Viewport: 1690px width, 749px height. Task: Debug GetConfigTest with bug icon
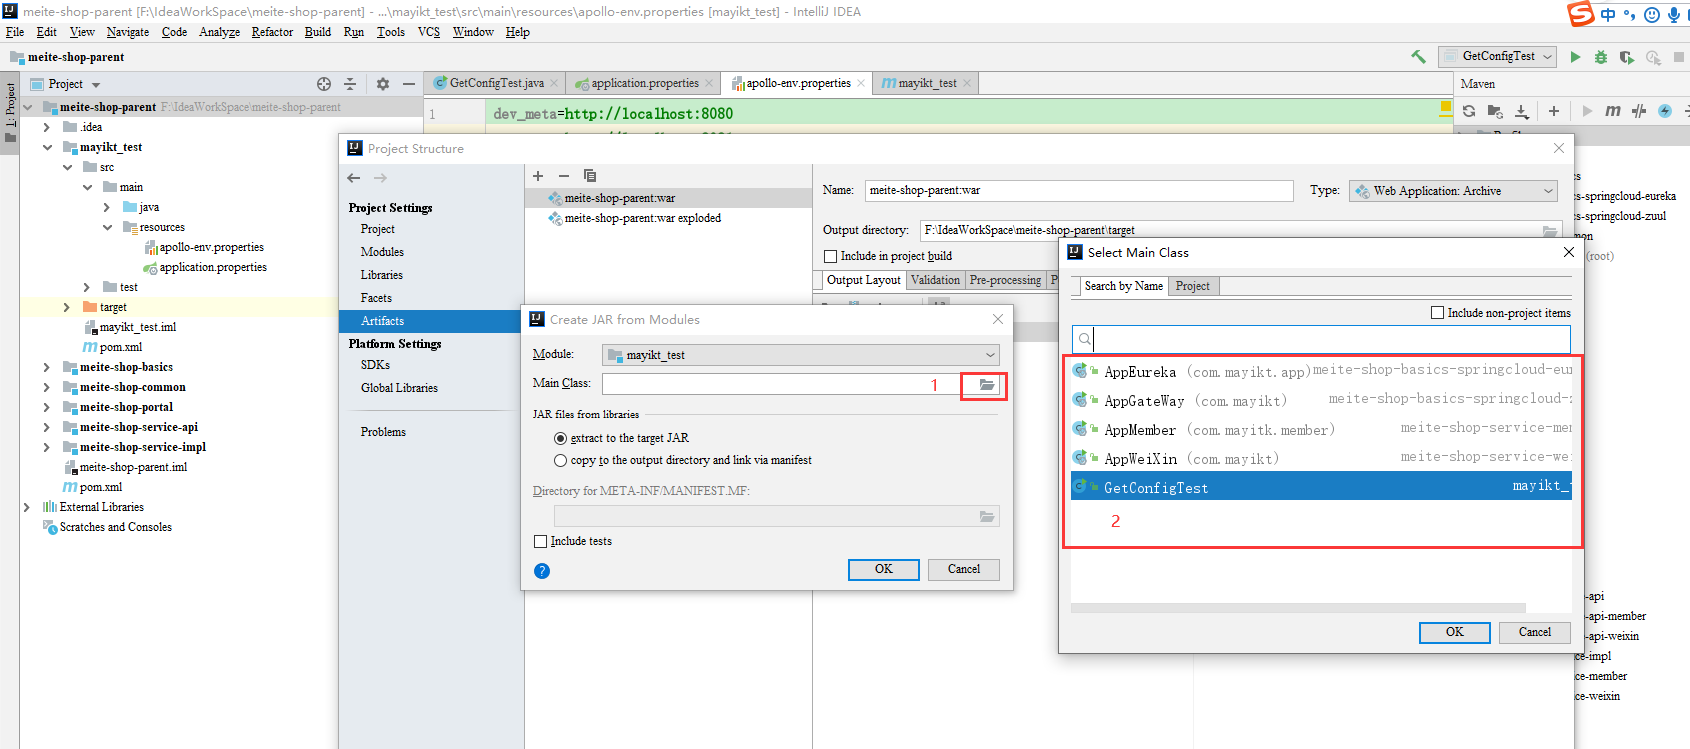tap(1601, 57)
